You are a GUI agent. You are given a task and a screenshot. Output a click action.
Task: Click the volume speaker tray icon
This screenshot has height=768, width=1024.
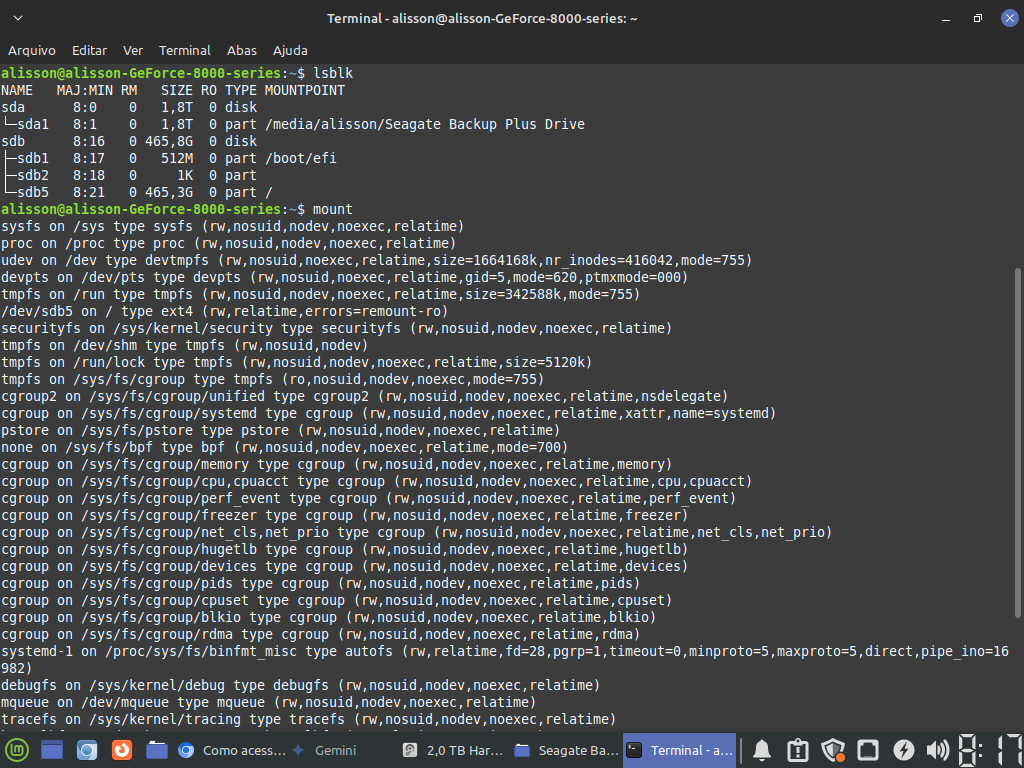[x=937, y=750]
